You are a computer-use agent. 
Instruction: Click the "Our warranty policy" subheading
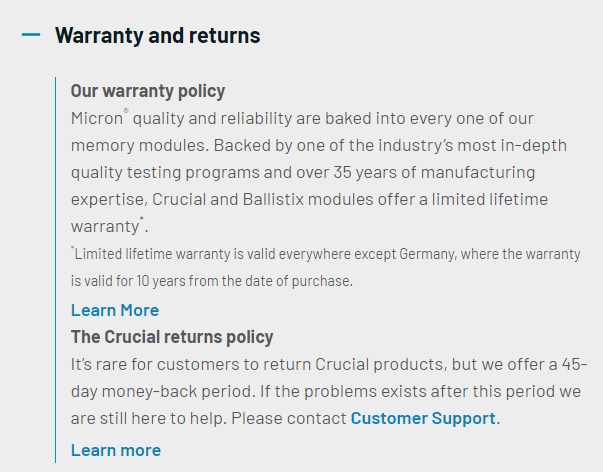[x=147, y=91]
